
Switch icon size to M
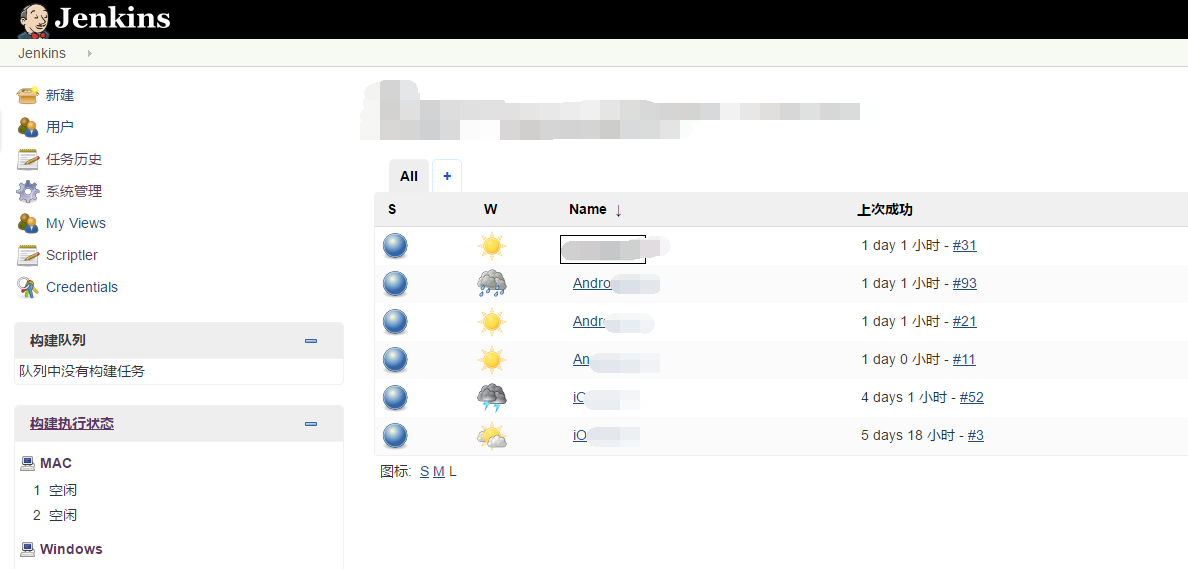click(439, 471)
